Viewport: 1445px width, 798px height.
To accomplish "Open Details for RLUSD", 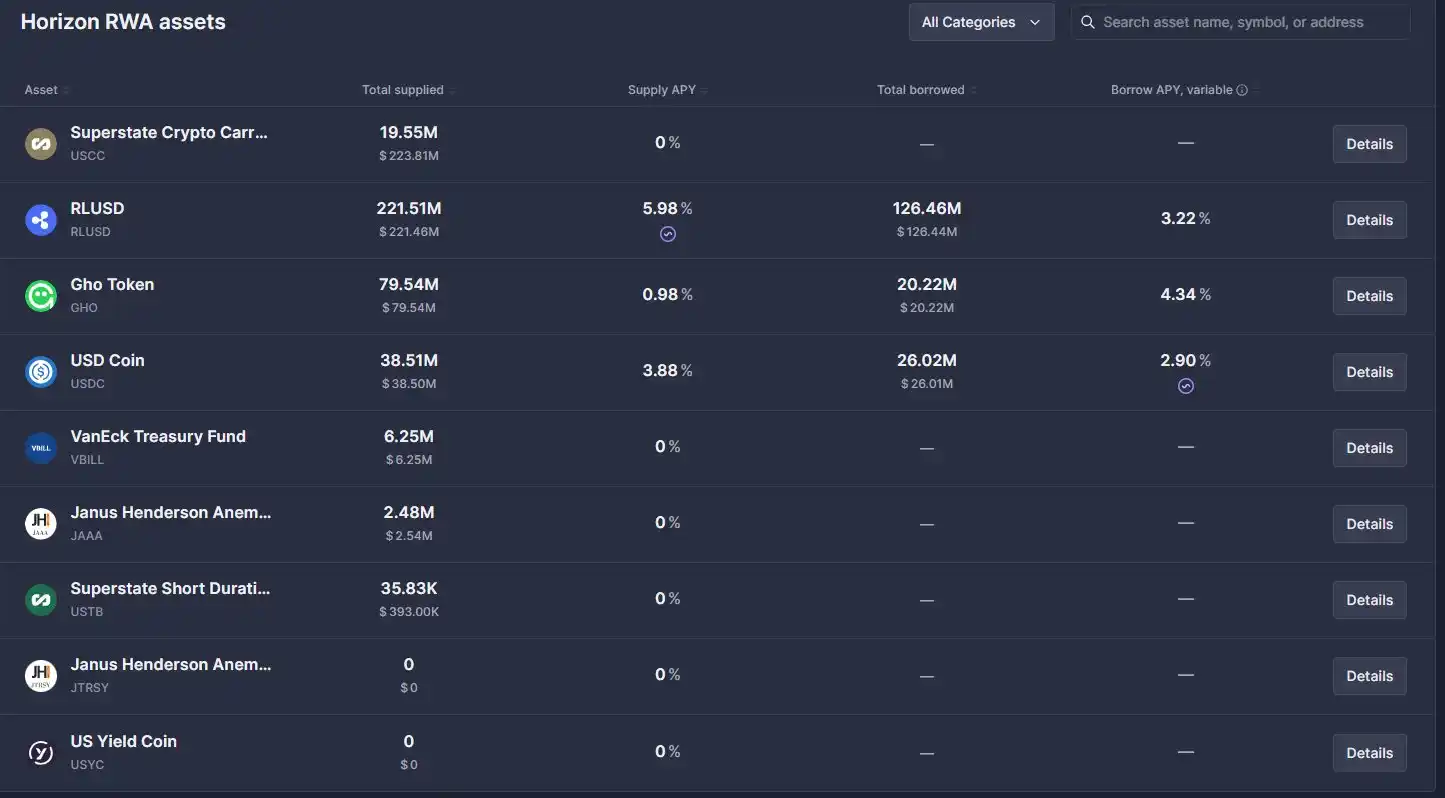I will click(1369, 217).
